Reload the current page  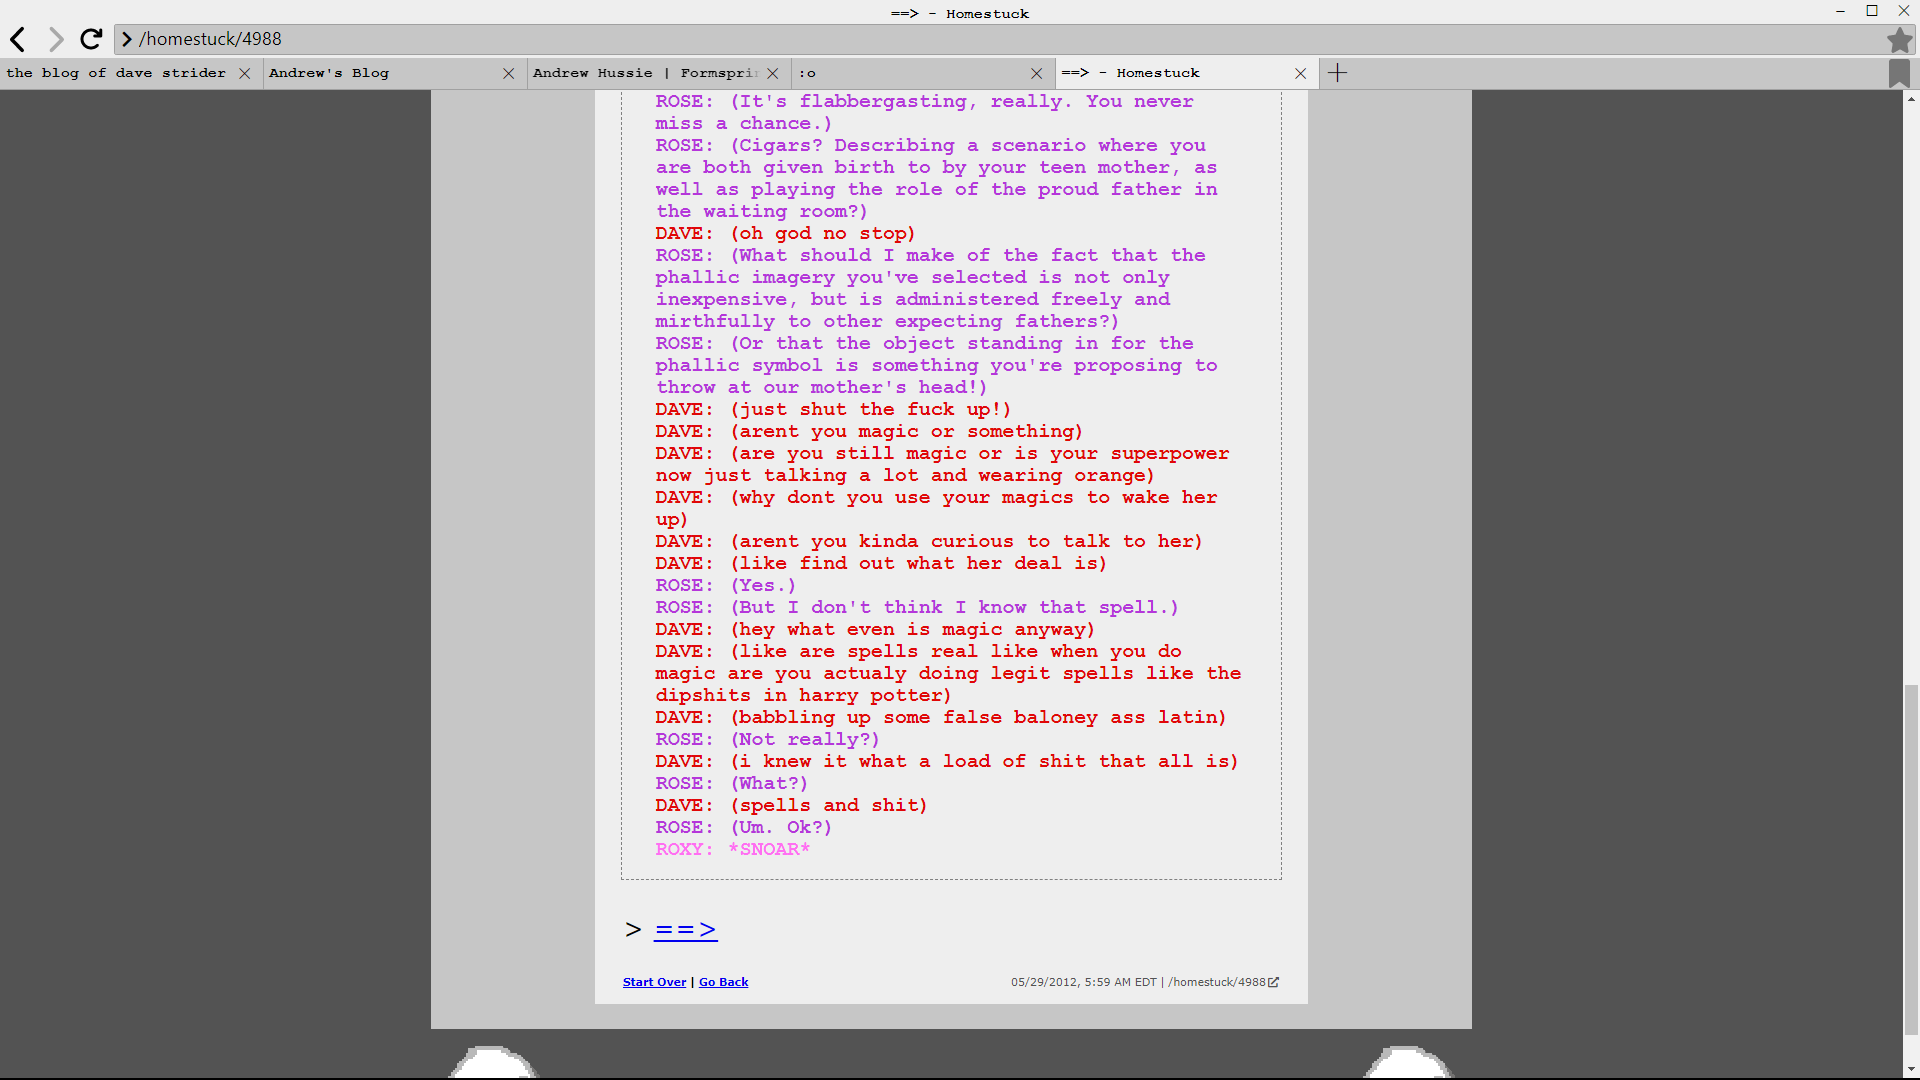(91, 39)
